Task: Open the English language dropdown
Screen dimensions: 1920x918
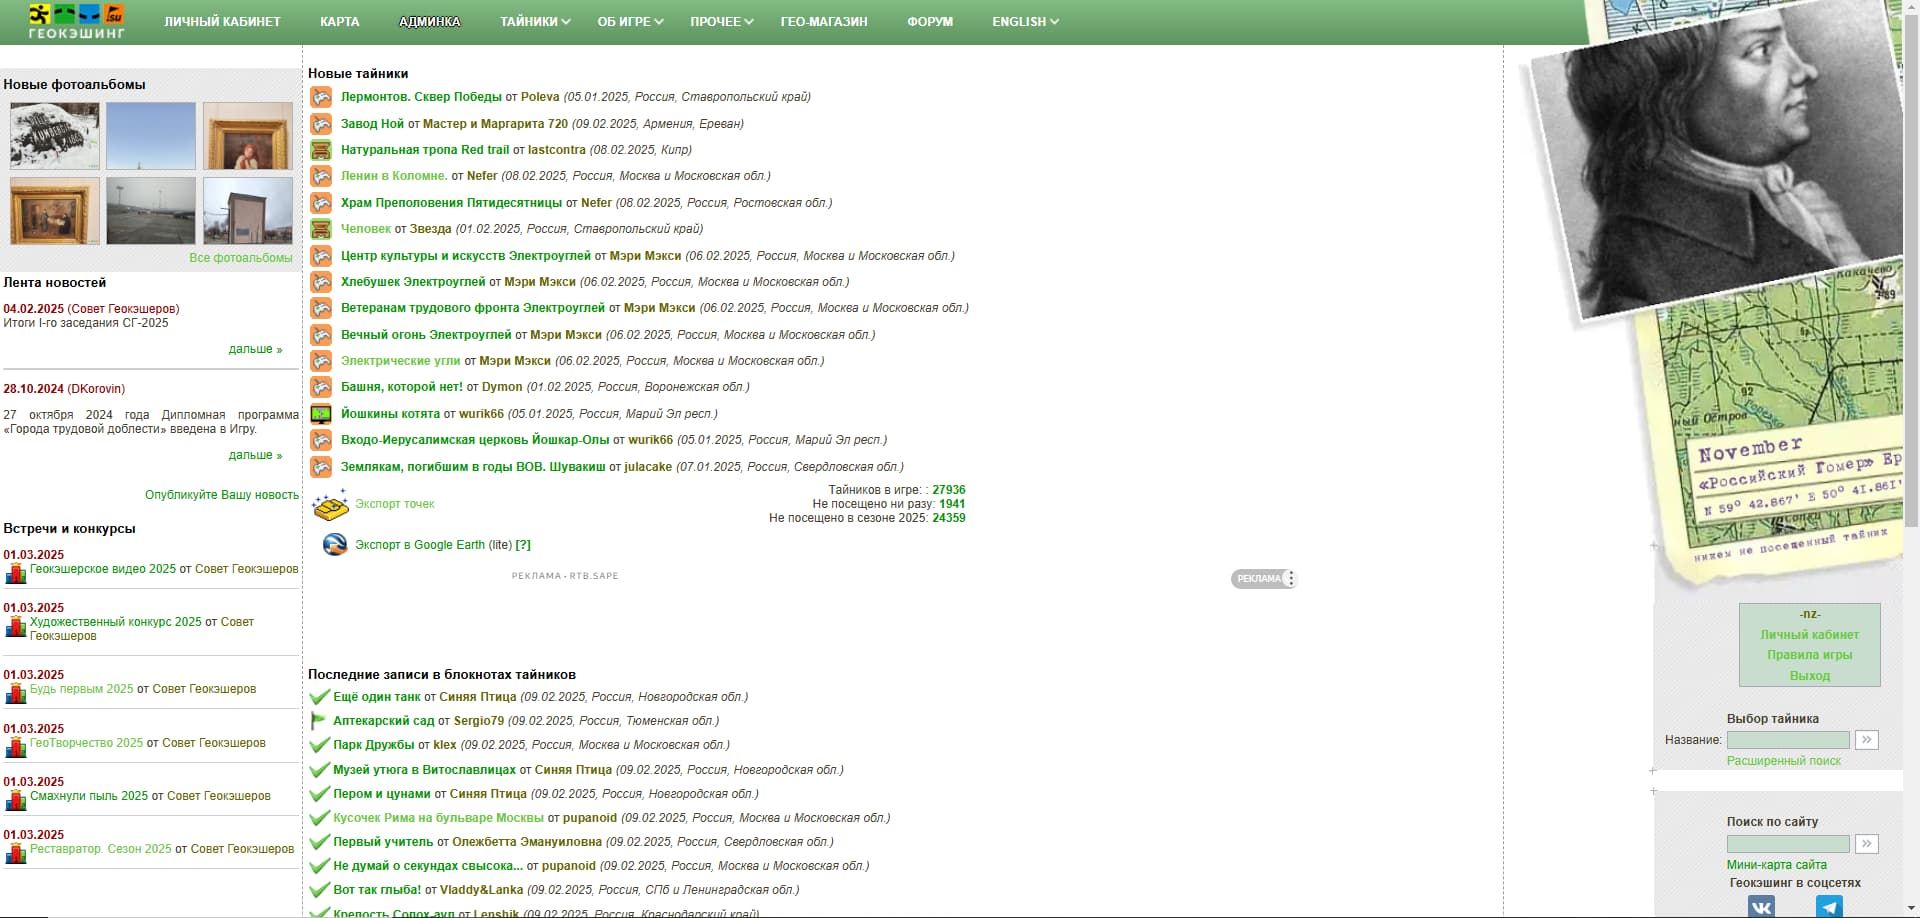Action: point(1025,22)
